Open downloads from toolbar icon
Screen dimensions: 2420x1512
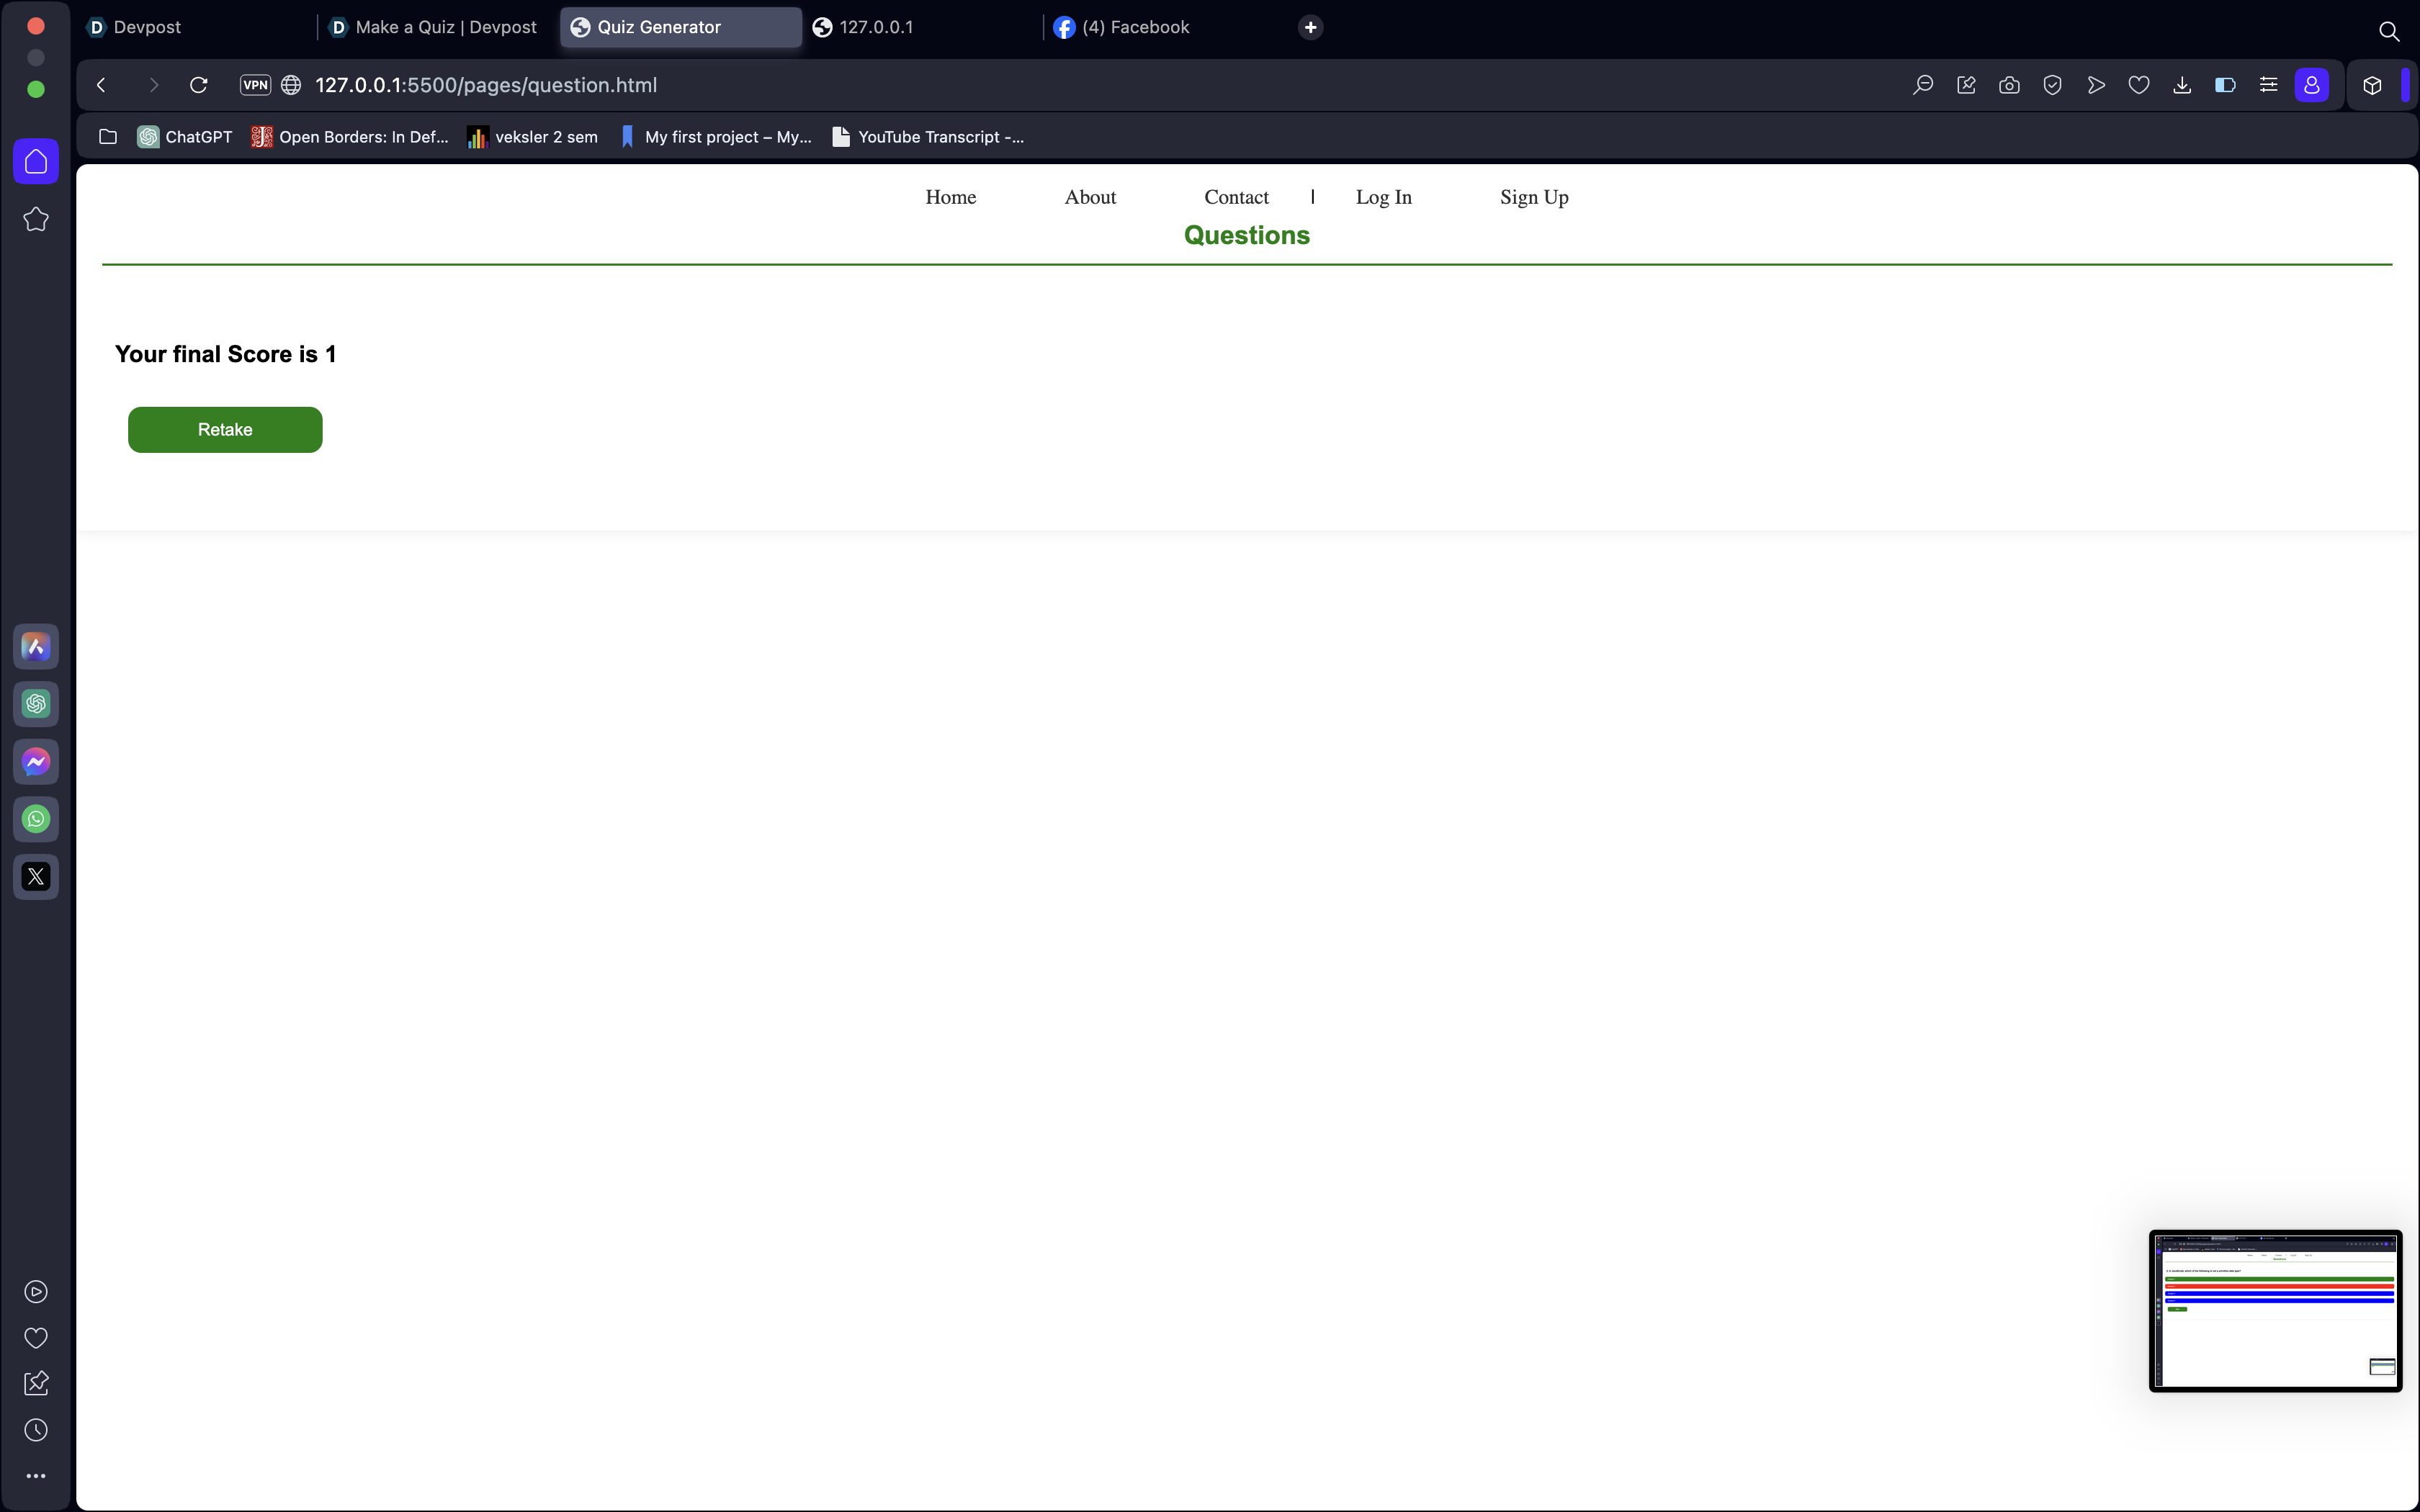click(2182, 85)
